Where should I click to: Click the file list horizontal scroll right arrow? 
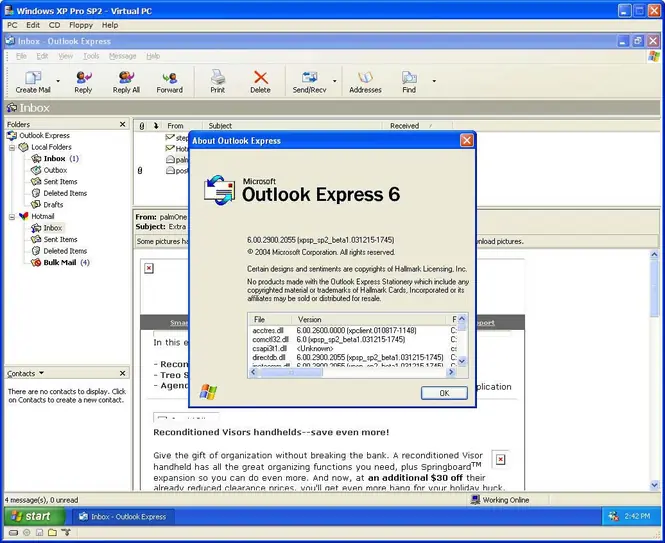tap(451, 372)
